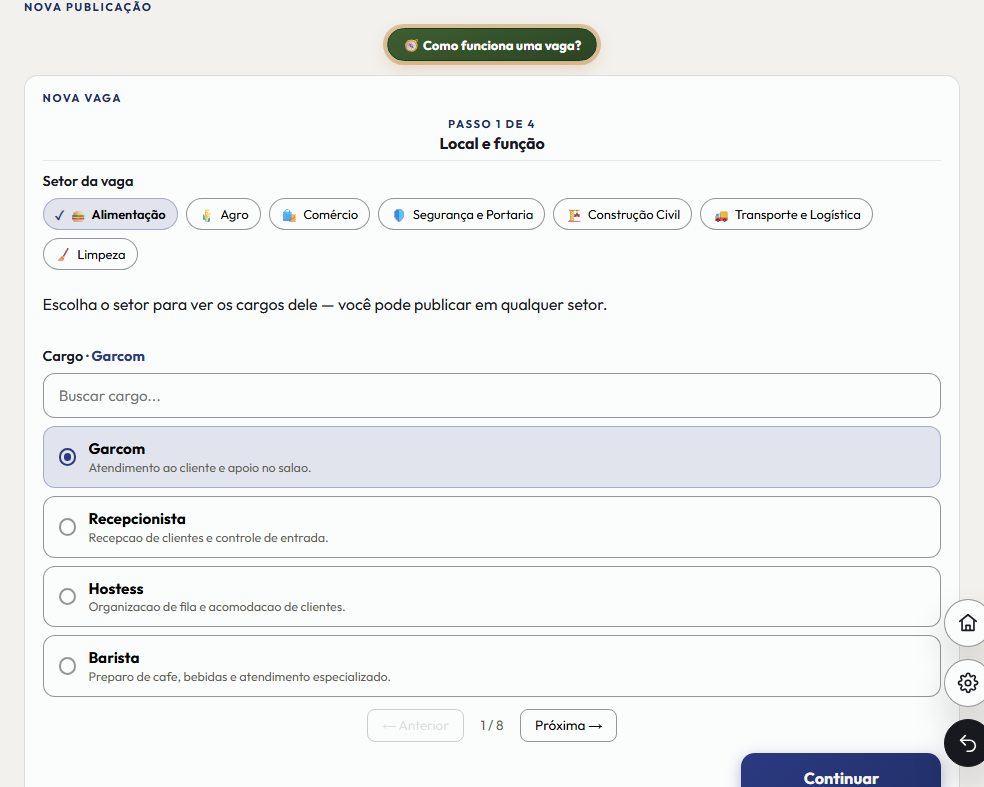Image resolution: width=984 pixels, height=787 pixels.
Task: Select the Garcom radio option
Action: (x=67, y=457)
